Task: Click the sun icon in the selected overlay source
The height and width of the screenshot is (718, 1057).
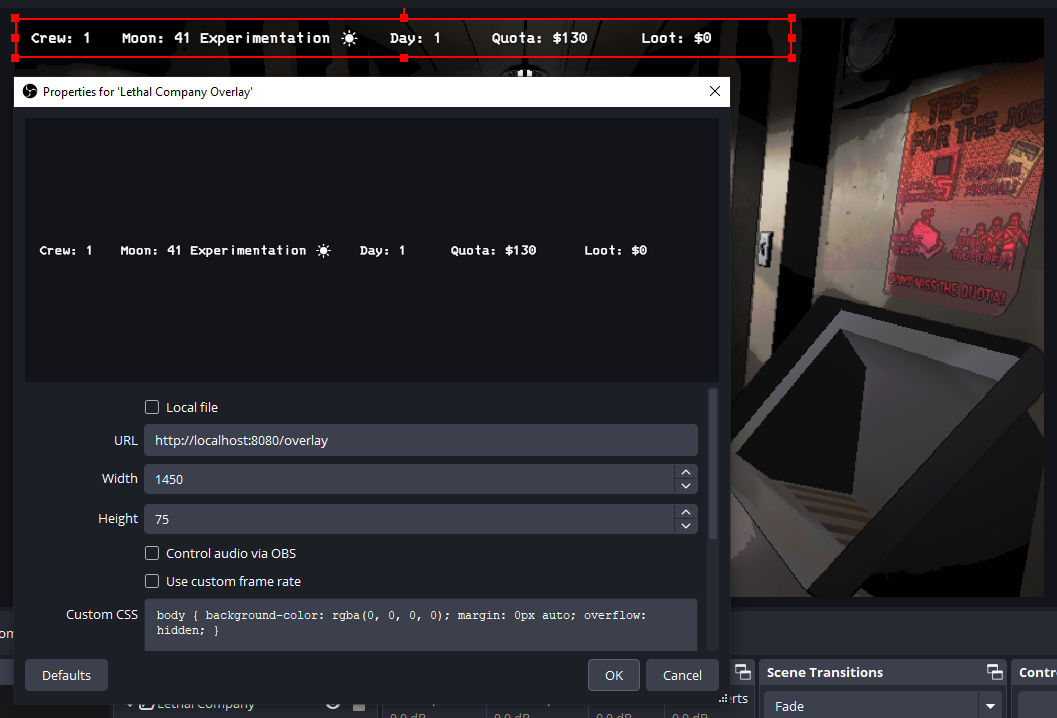Action: (349, 38)
